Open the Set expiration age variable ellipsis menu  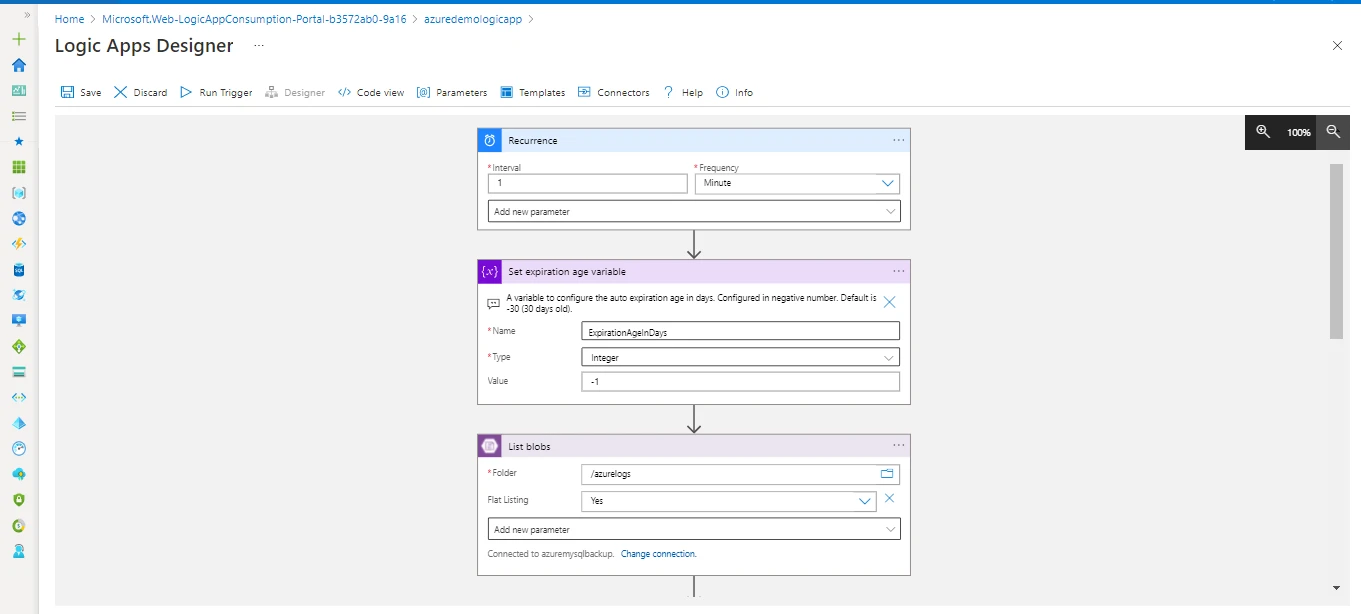point(897,271)
